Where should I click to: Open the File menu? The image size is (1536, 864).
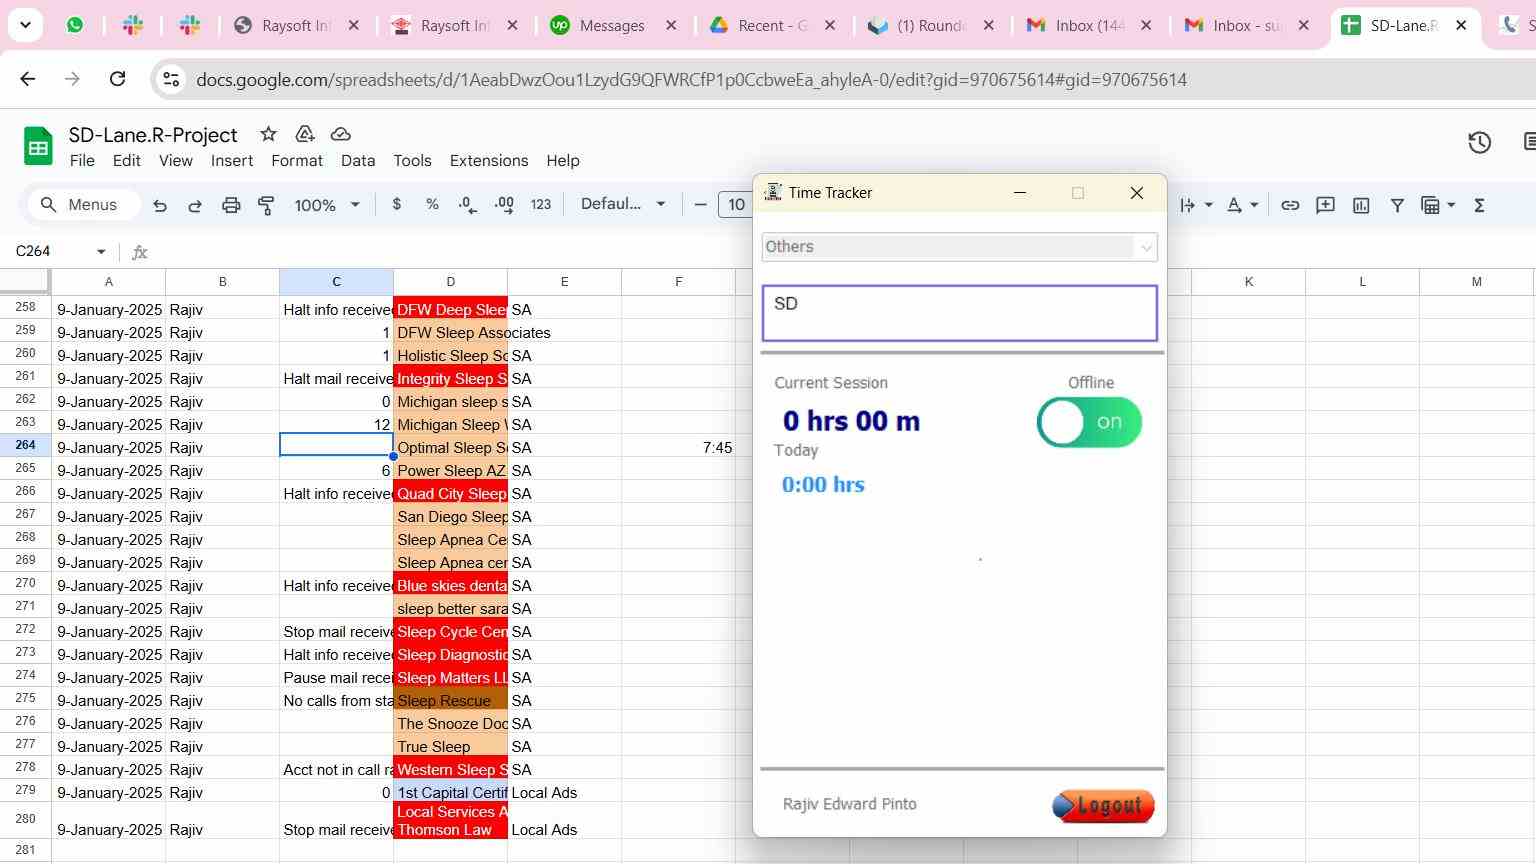point(82,161)
